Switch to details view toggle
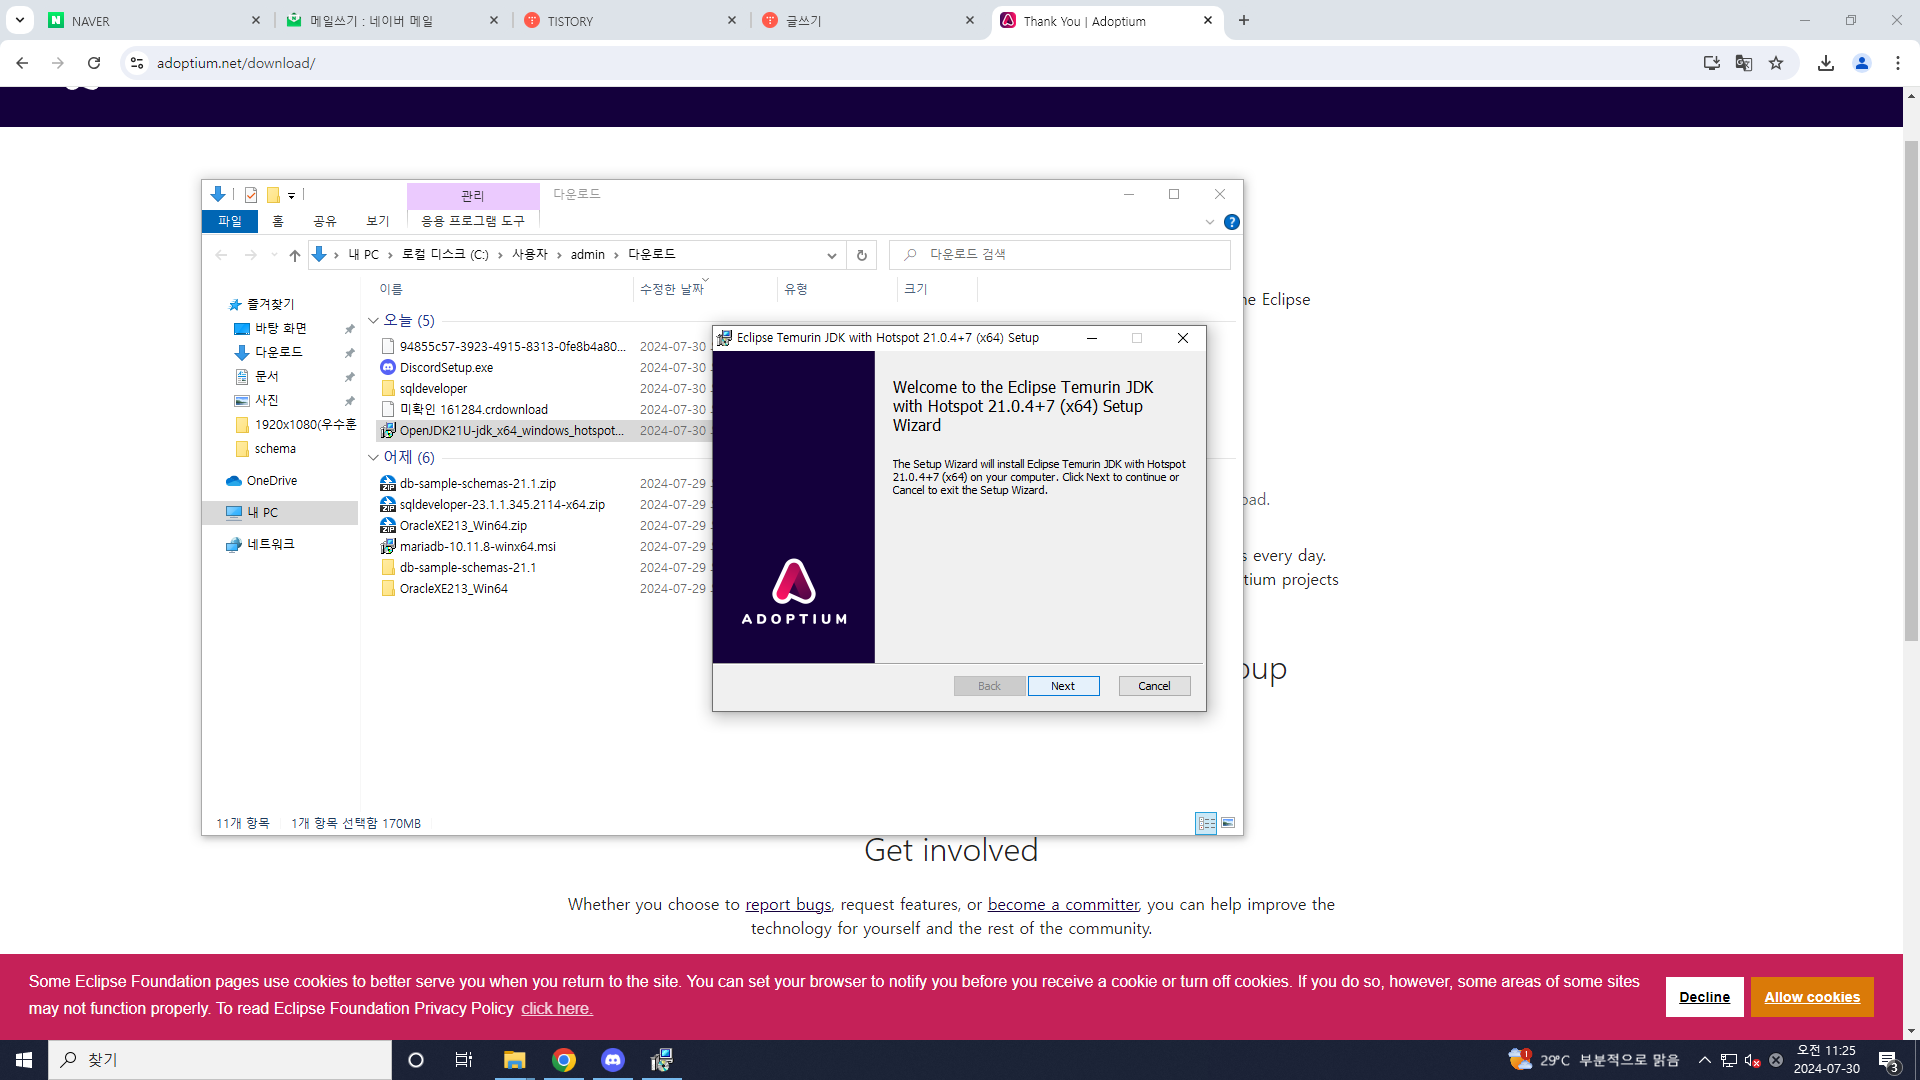Viewport: 1920px width, 1080px height. click(x=1206, y=823)
